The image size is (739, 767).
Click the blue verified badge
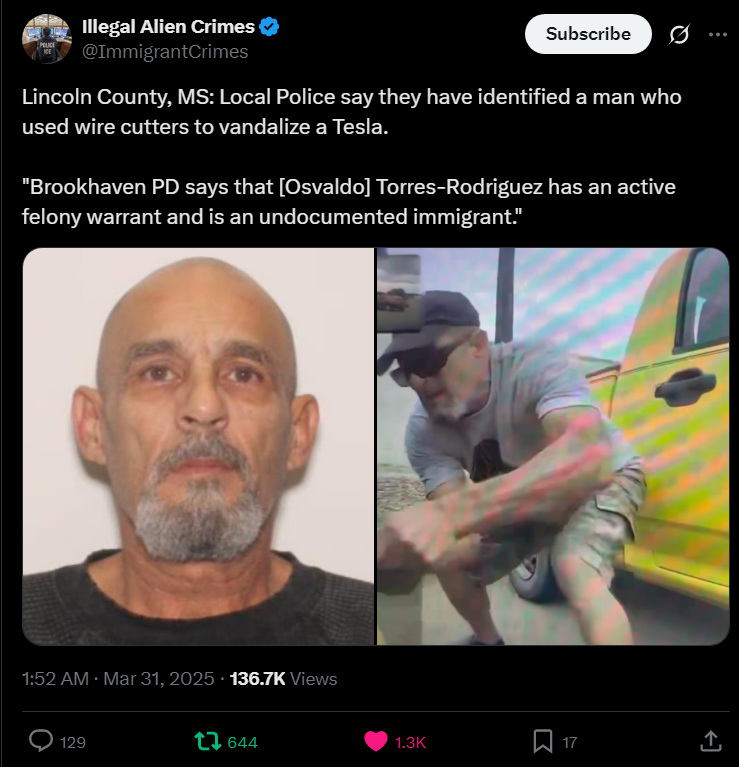coord(269,26)
